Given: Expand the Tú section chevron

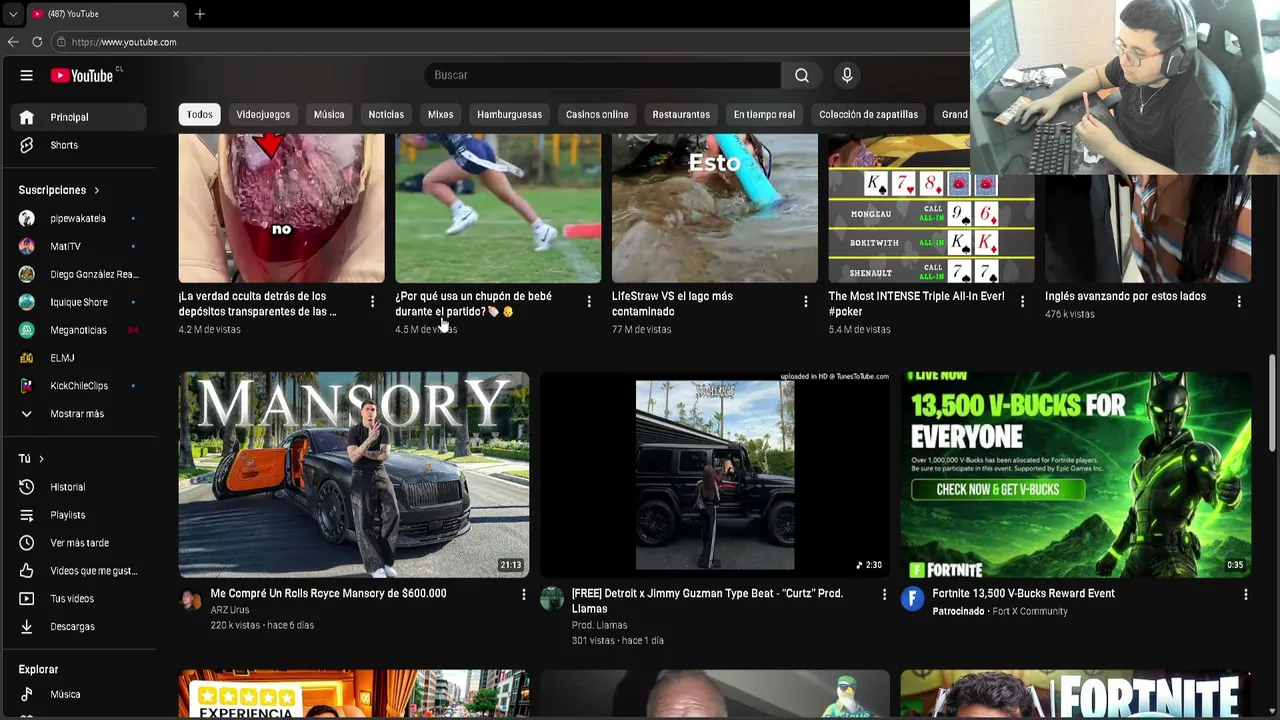Looking at the screenshot, I should tap(41, 459).
